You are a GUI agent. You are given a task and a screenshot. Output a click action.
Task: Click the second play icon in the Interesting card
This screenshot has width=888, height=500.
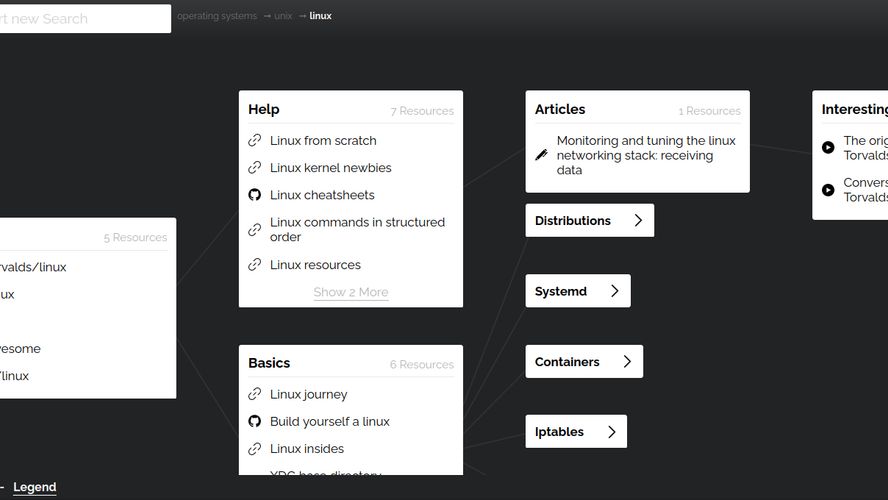pyautogui.click(x=828, y=190)
